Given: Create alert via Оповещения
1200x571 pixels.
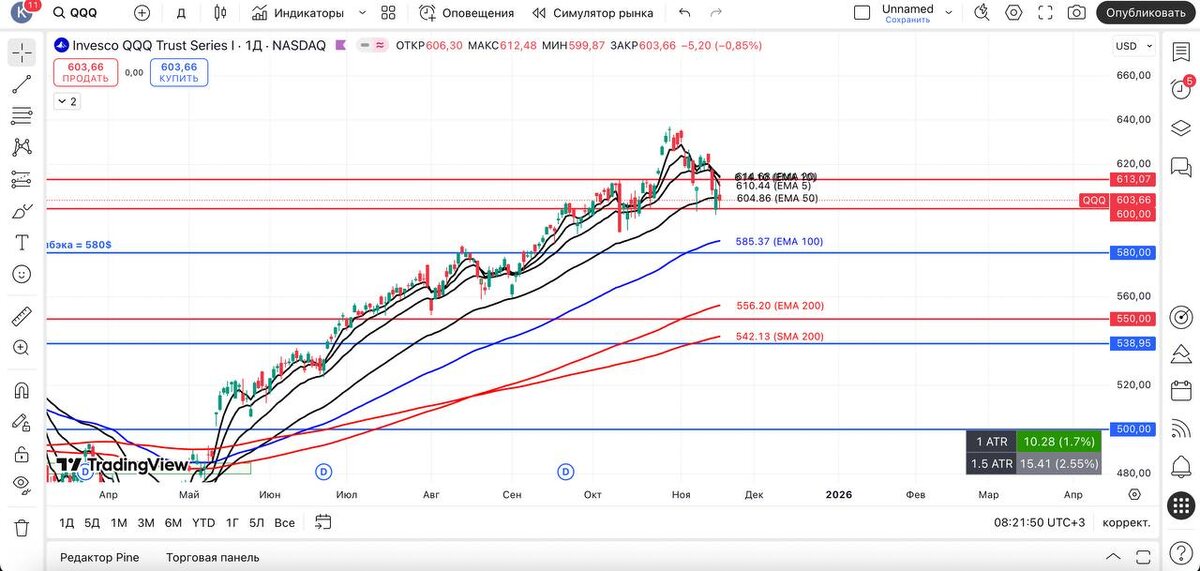Looking at the screenshot, I should click(x=467, y=13).
